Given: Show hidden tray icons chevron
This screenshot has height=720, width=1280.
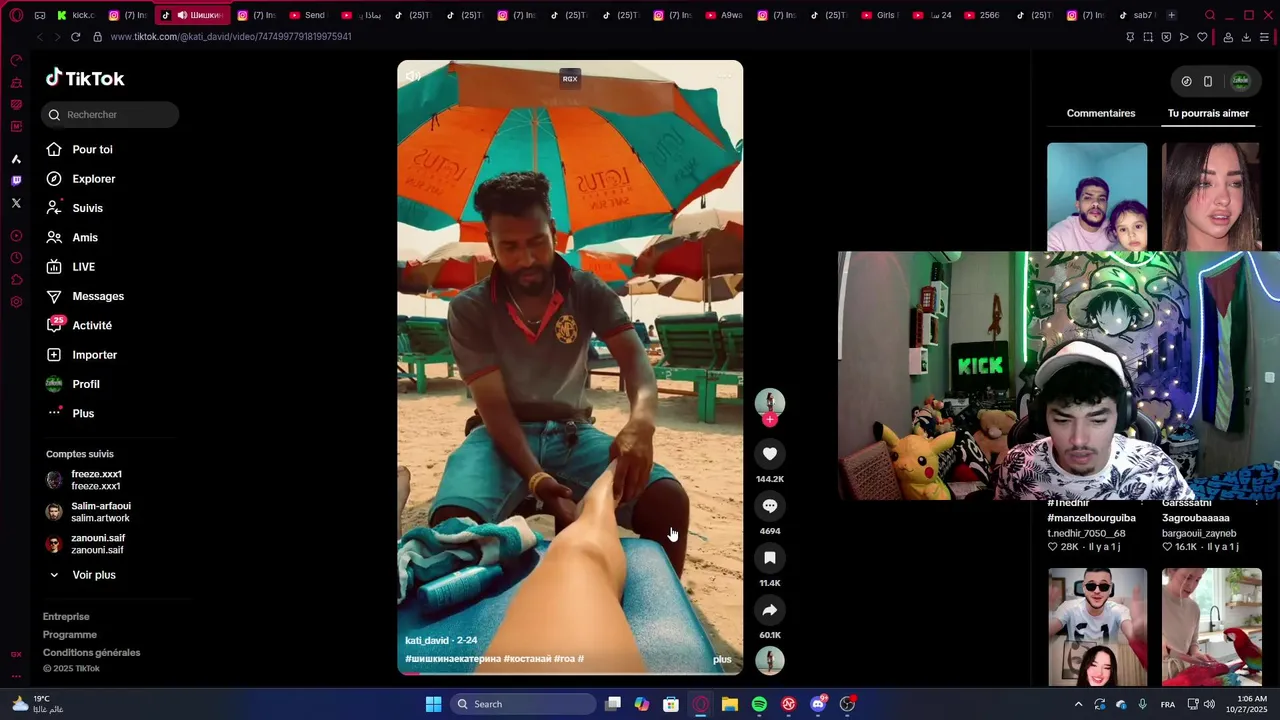Looking at the screenshot, I should coord(1078,704).
